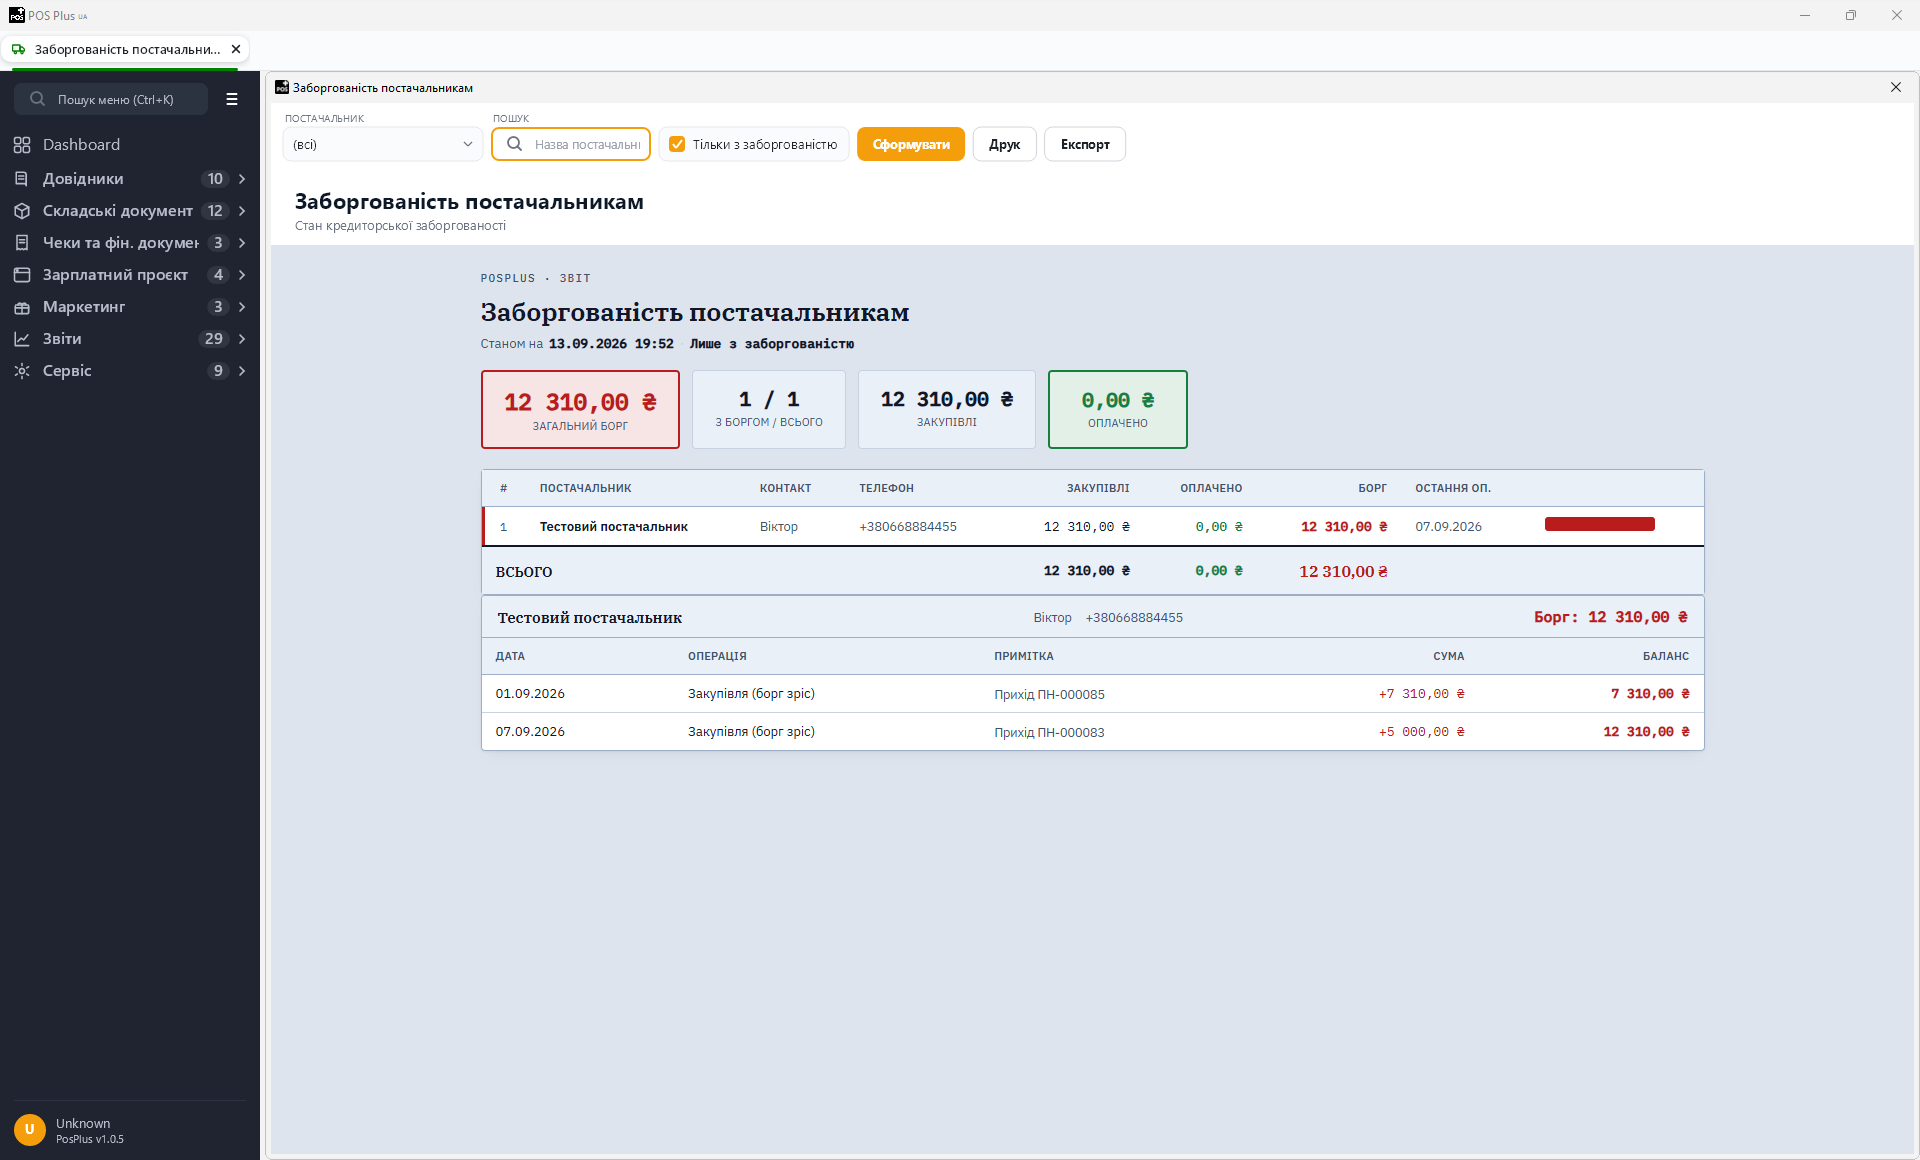The width and height of the screenshot is (1920, 1160).
Task: Click the Загальний борг 12 310,00 card
Action: [x=580, y=410]
